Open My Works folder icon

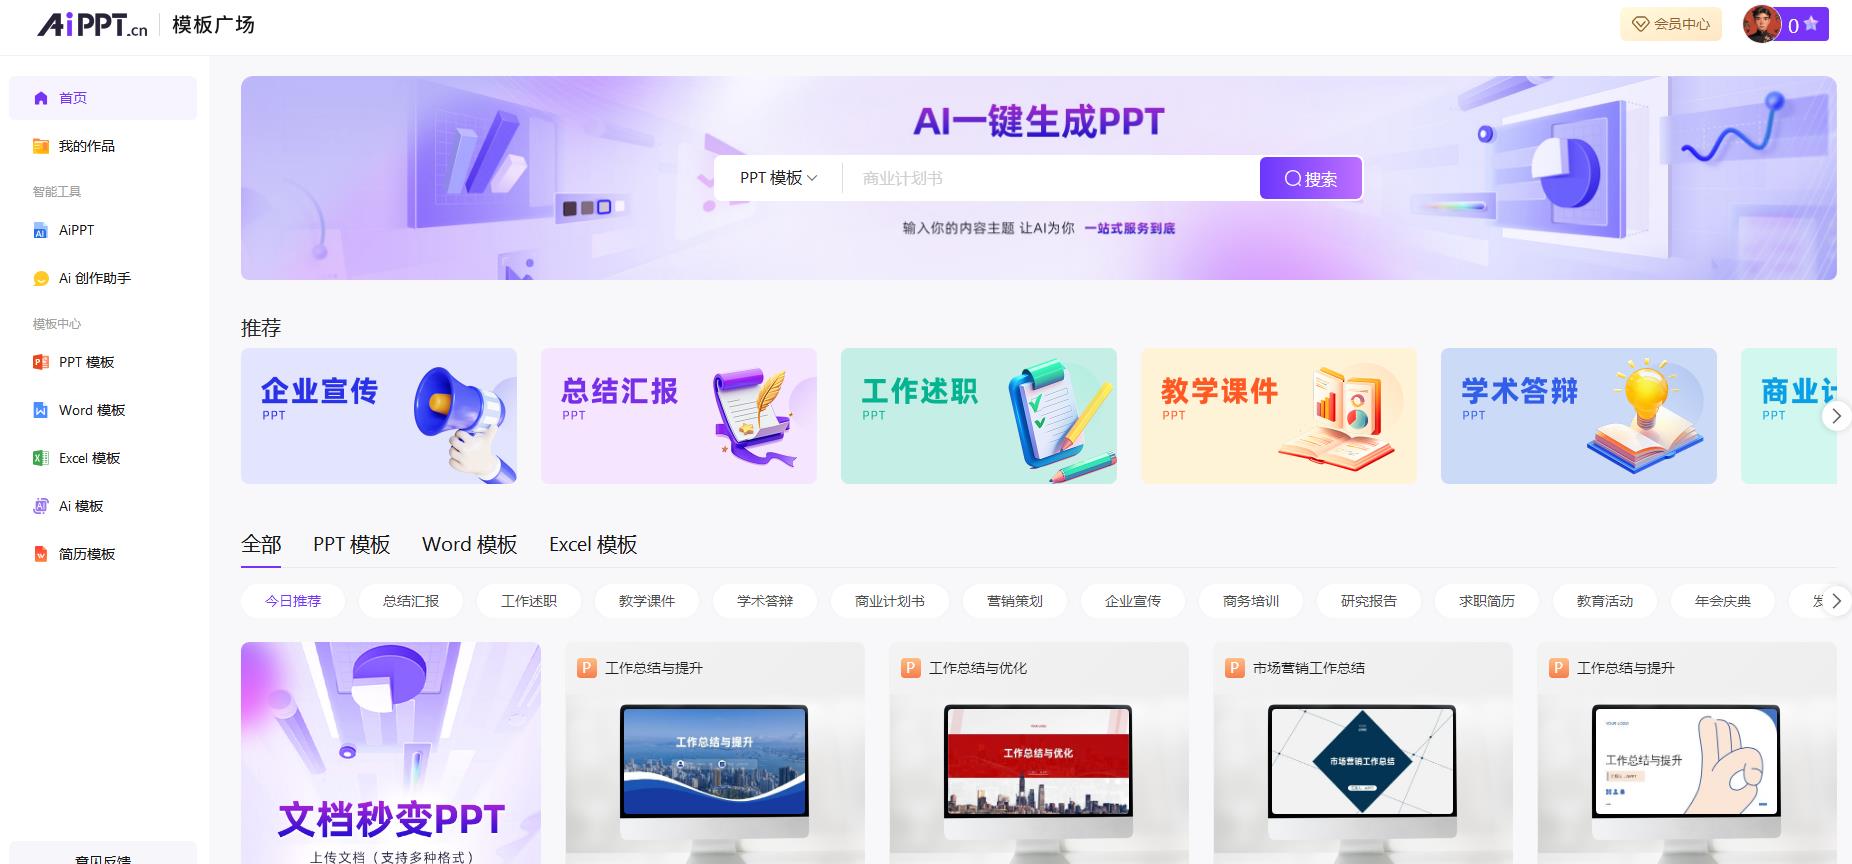[x=41, y=146]
